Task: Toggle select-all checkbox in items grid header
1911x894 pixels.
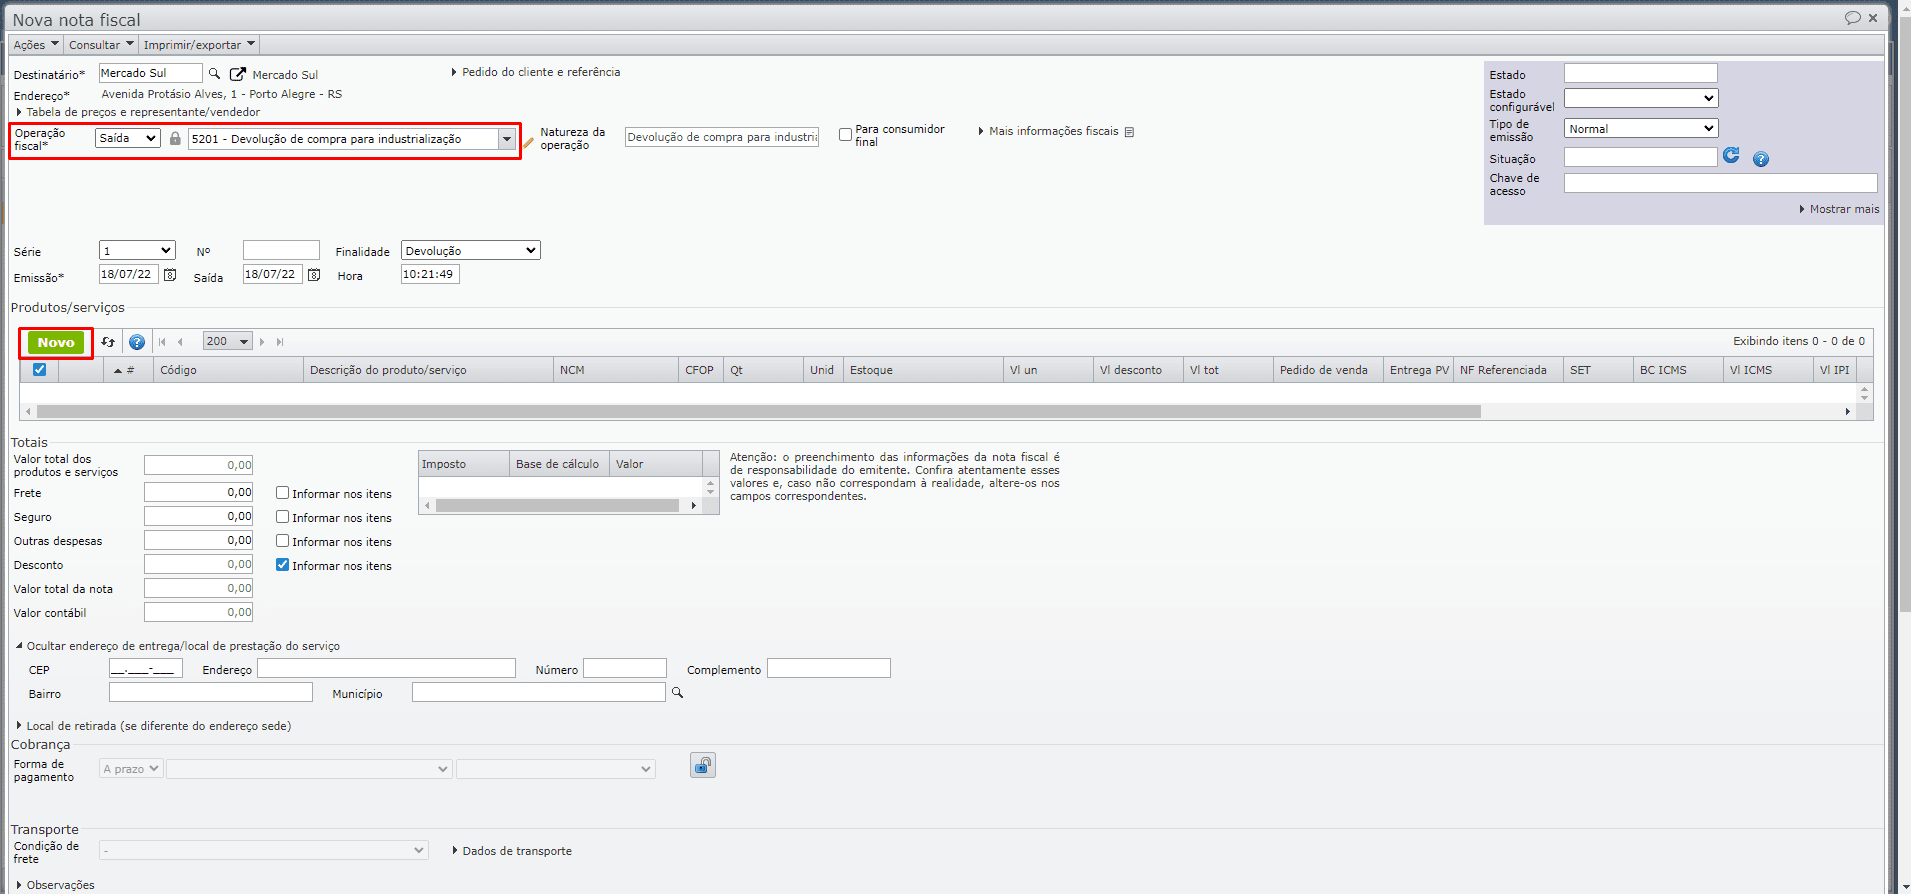Action: click(x=40, y=370)
